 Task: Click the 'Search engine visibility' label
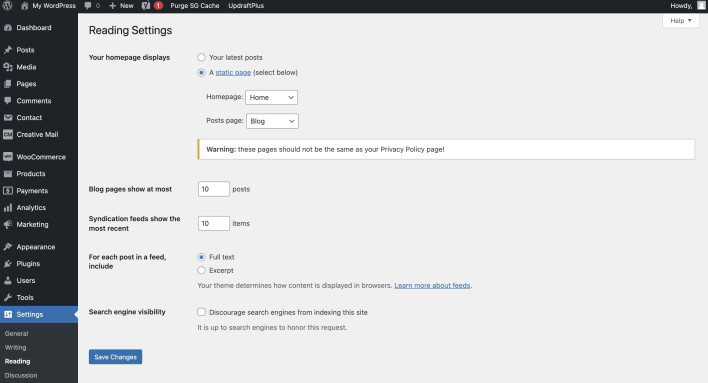tap(127, 312)
